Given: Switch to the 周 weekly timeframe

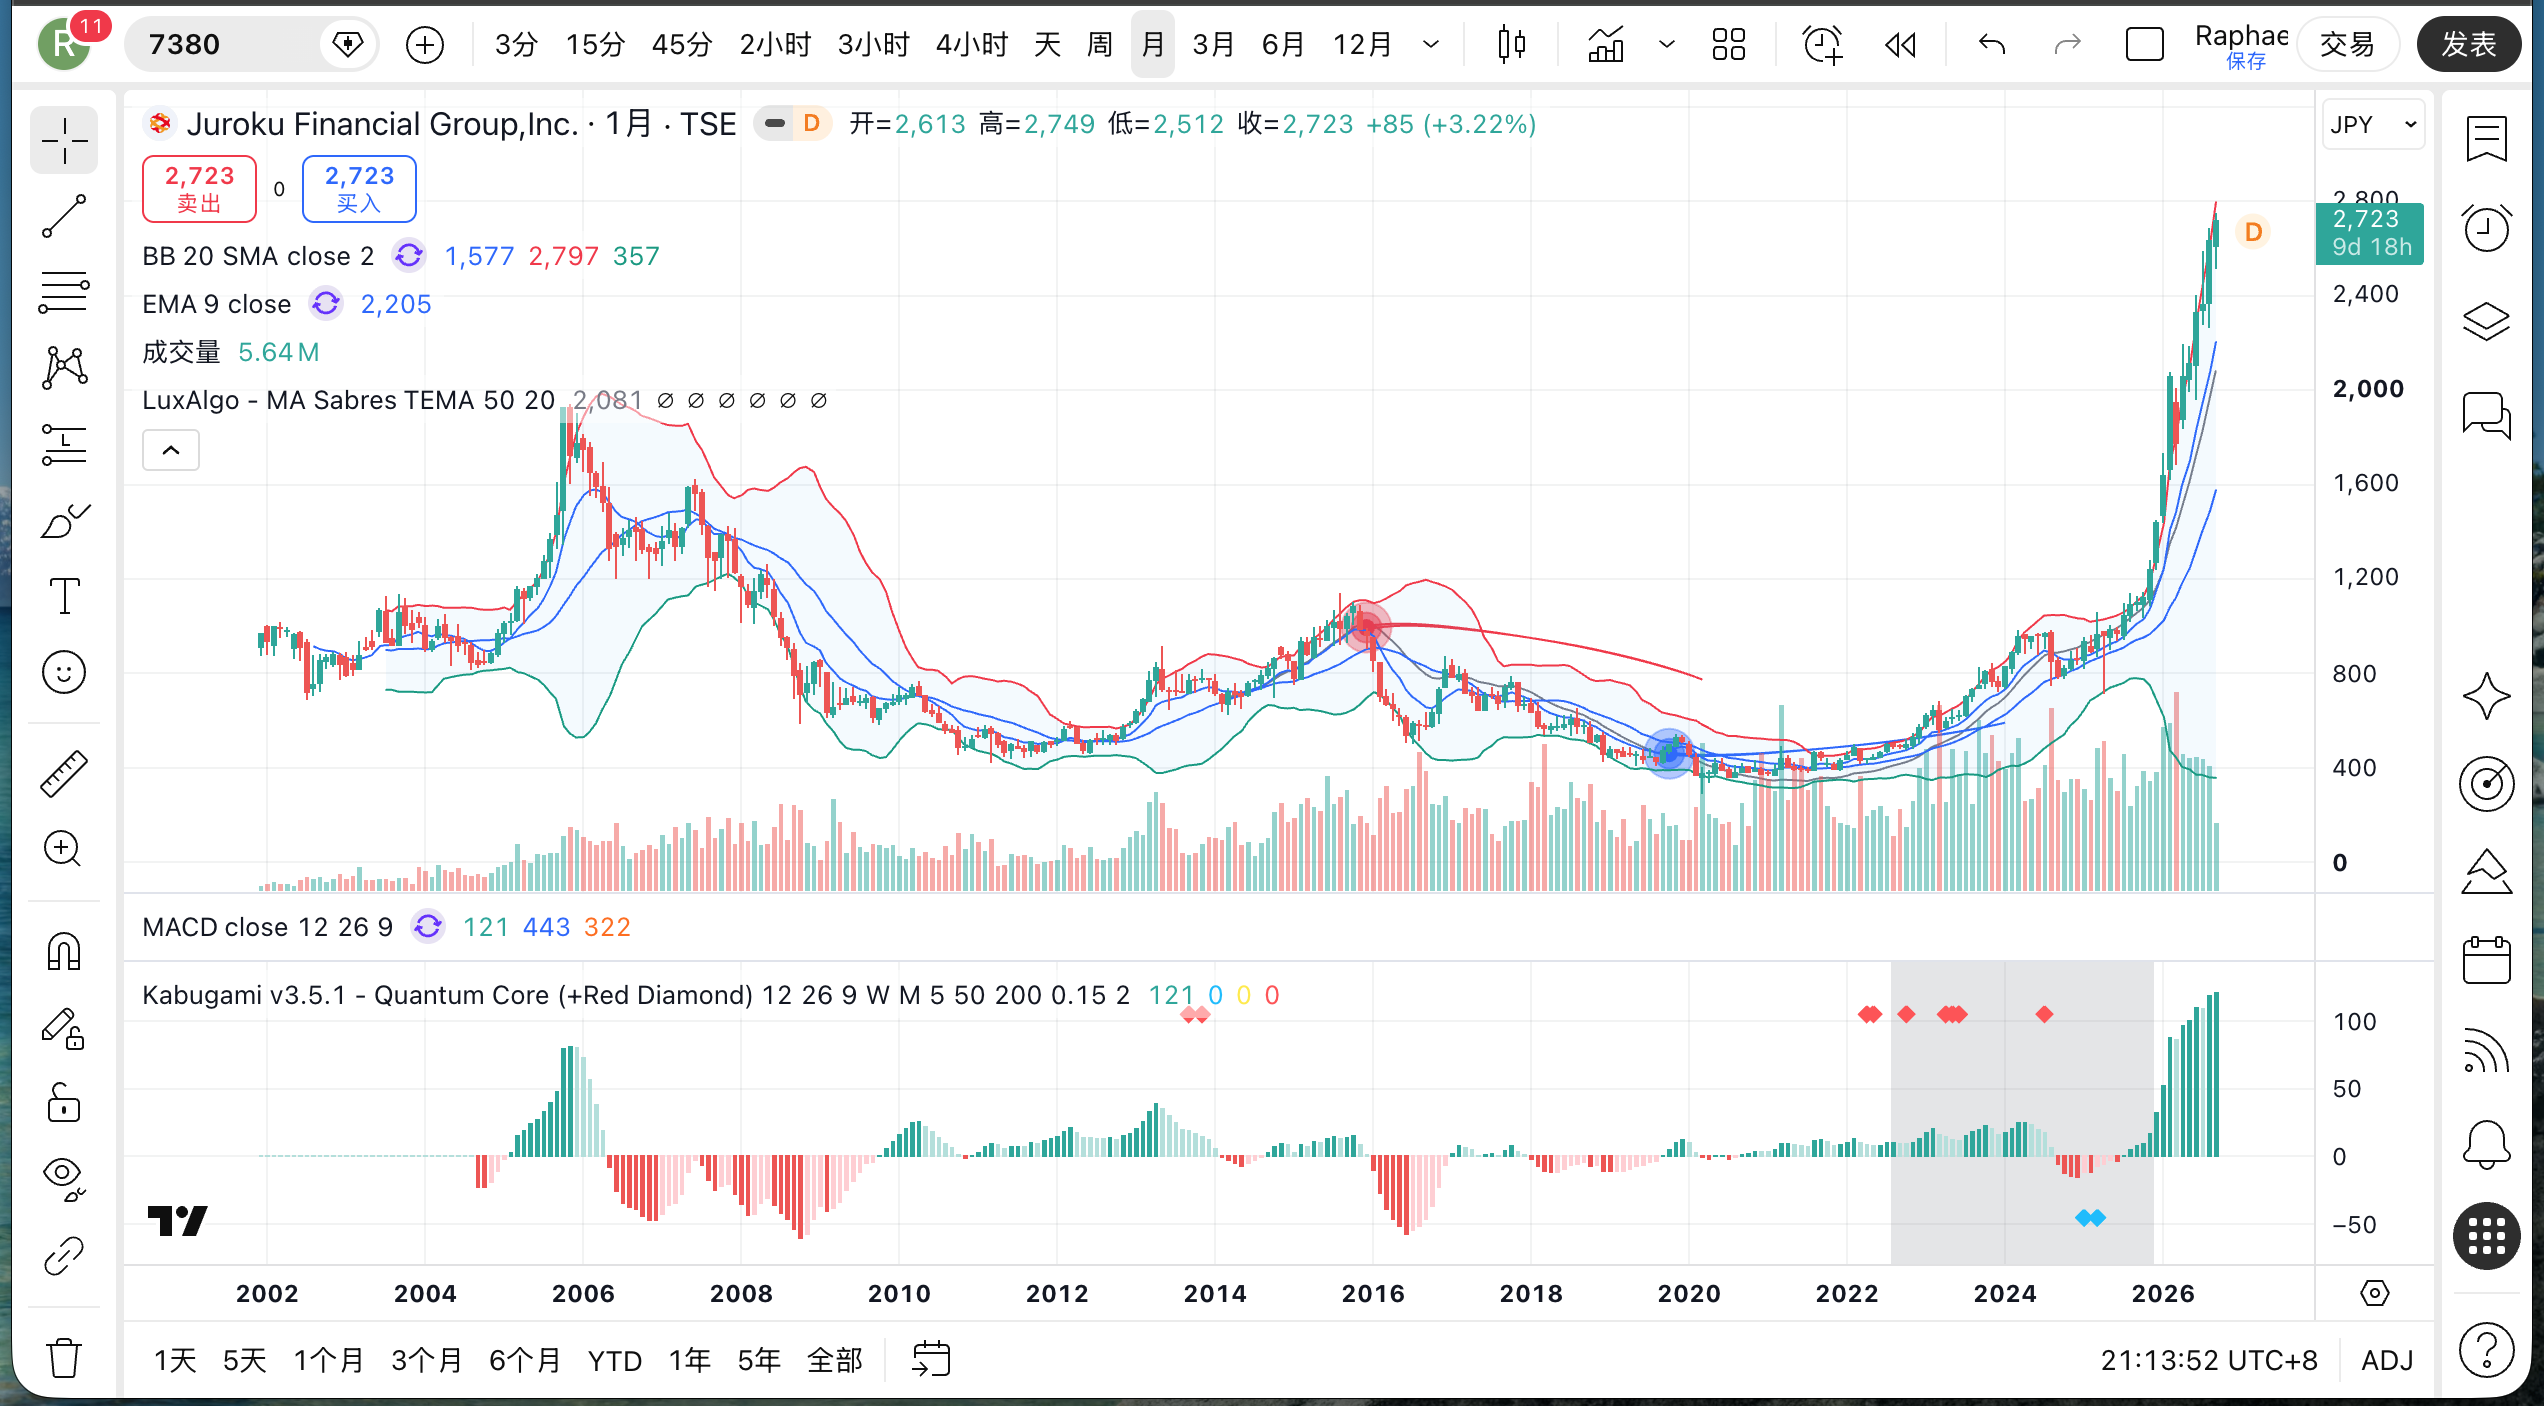Looking at the screenshot, I should [1099, 44].
